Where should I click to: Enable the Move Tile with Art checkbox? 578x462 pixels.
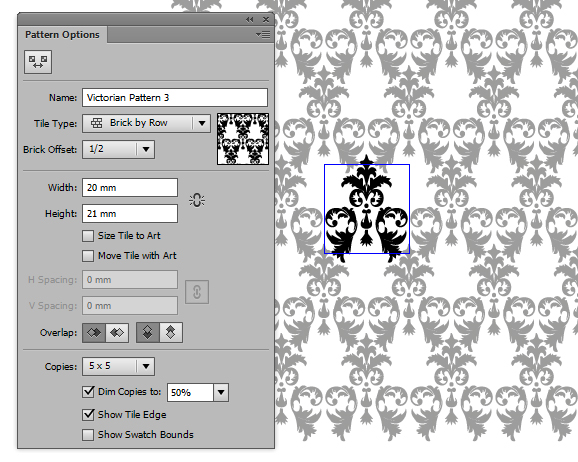point(88,256)
